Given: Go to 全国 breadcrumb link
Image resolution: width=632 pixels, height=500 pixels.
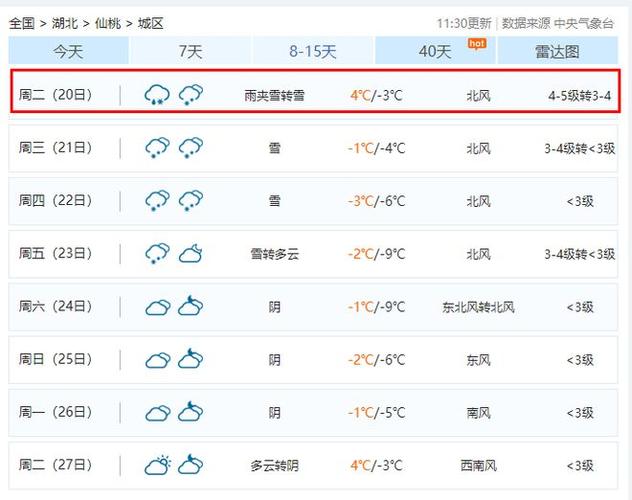Looking at the screenshot, I should coord(21,23).
